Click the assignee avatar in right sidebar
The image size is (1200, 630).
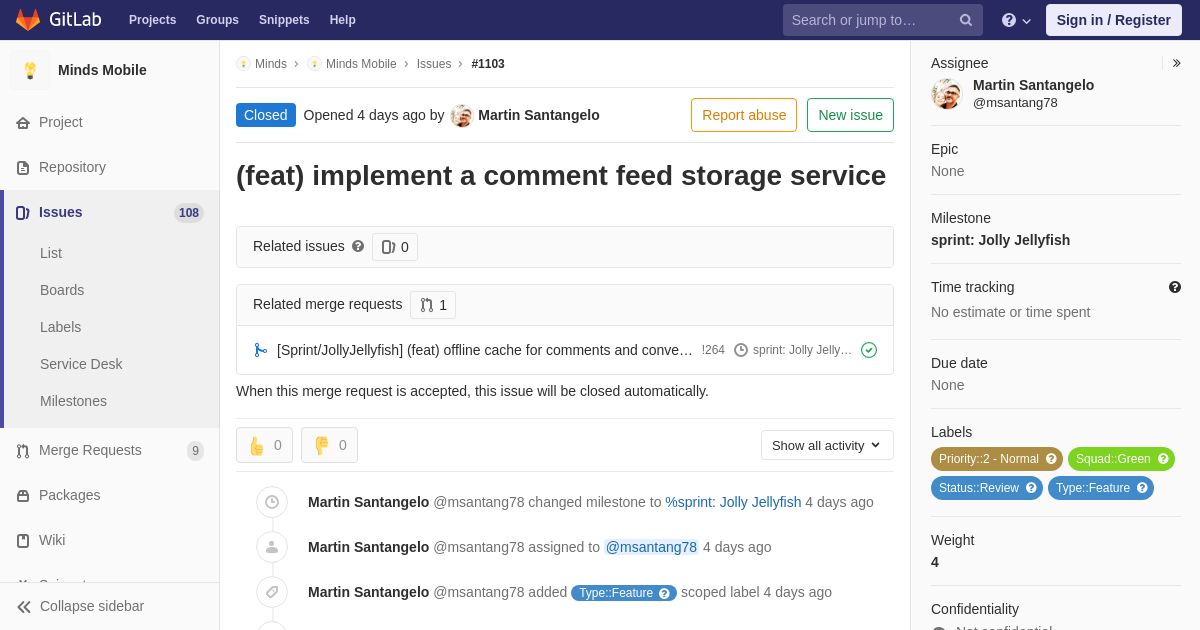pos(946,93)
